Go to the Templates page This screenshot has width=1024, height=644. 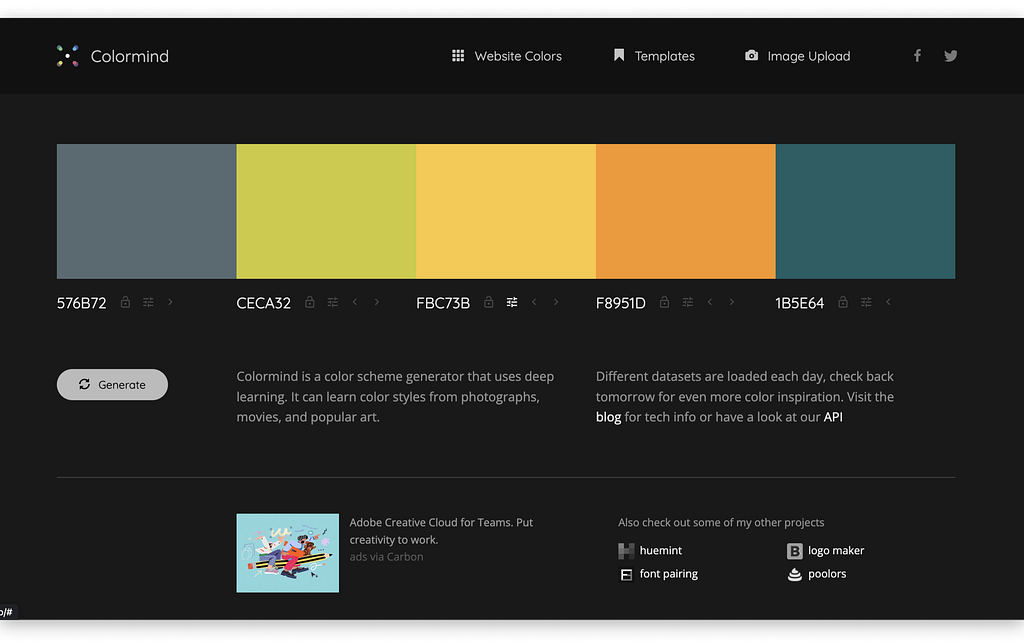coord(654,56)
